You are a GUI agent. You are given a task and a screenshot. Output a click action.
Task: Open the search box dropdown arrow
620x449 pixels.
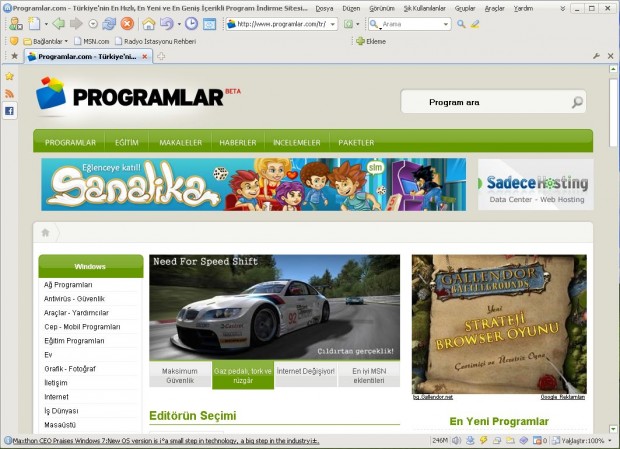(446, 24)
